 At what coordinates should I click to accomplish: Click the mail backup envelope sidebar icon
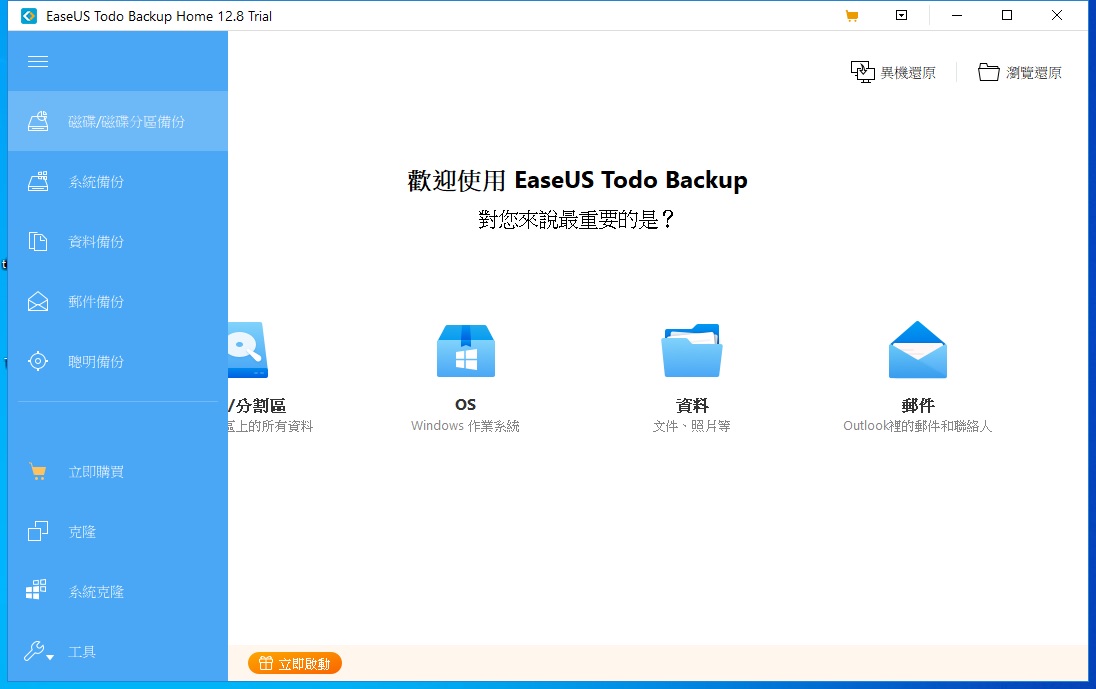coord(38,301)
